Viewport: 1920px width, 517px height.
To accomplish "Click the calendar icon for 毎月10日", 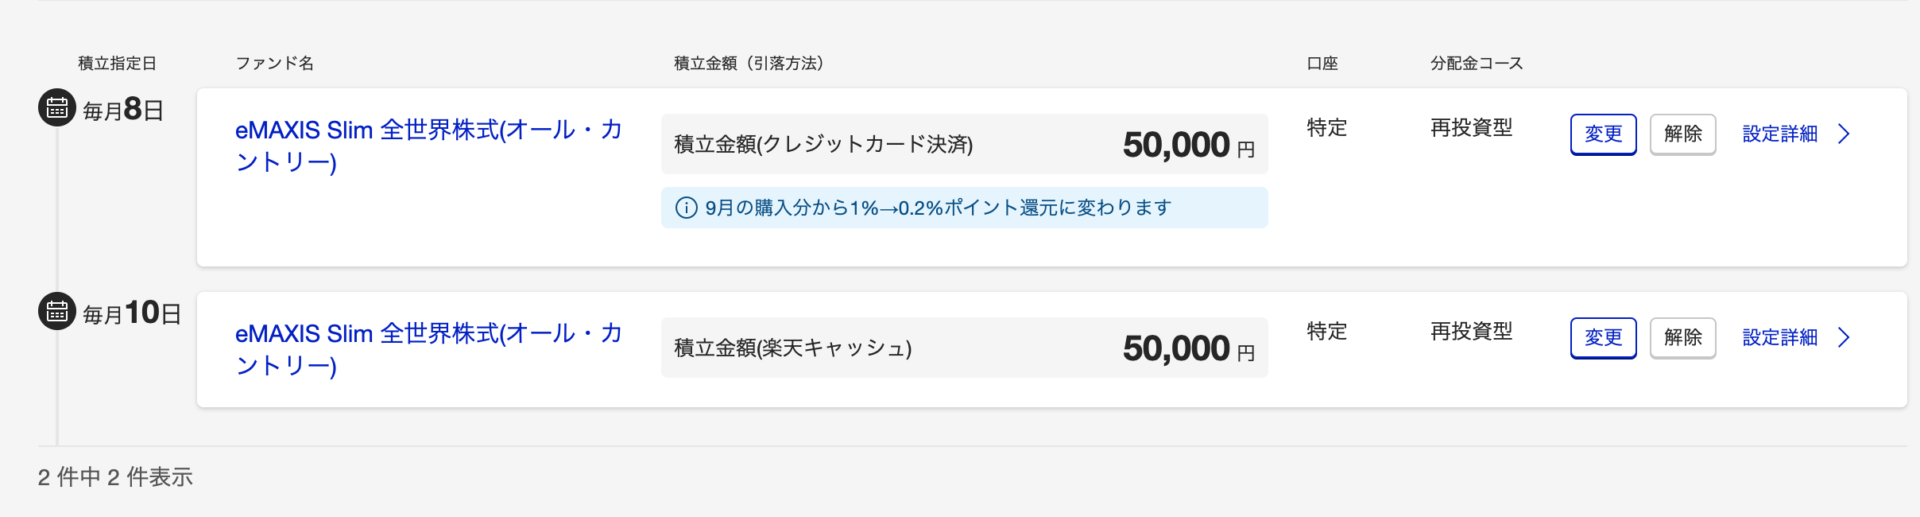I will 57,311.
